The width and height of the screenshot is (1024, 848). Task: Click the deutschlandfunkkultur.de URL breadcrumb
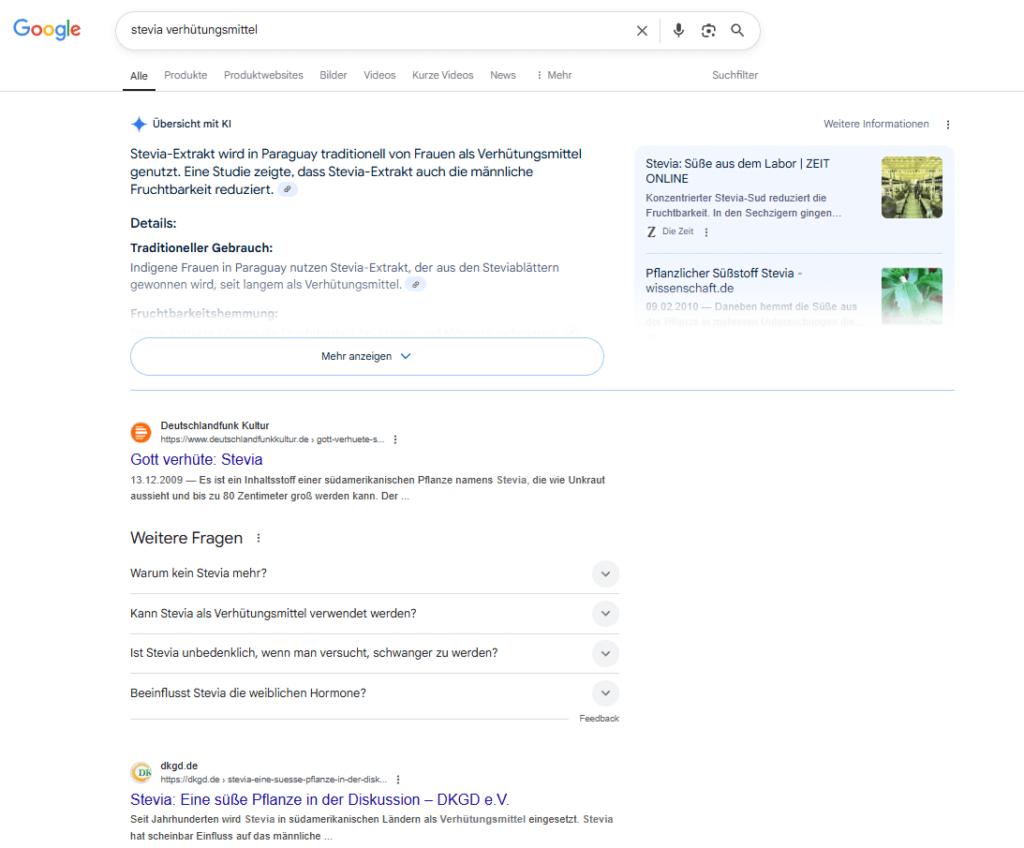point(272,440)
